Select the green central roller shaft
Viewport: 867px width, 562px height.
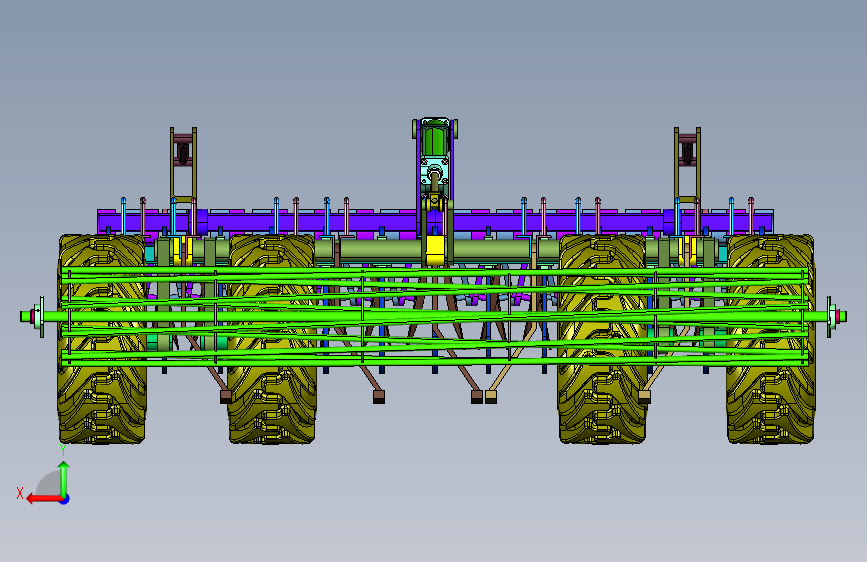click(434, 316)
